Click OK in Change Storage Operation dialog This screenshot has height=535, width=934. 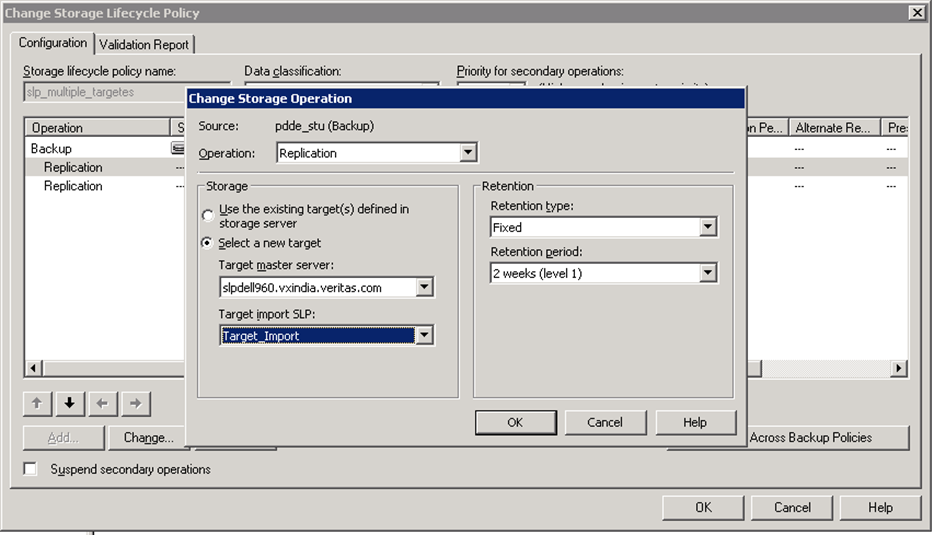coord(515,422)
